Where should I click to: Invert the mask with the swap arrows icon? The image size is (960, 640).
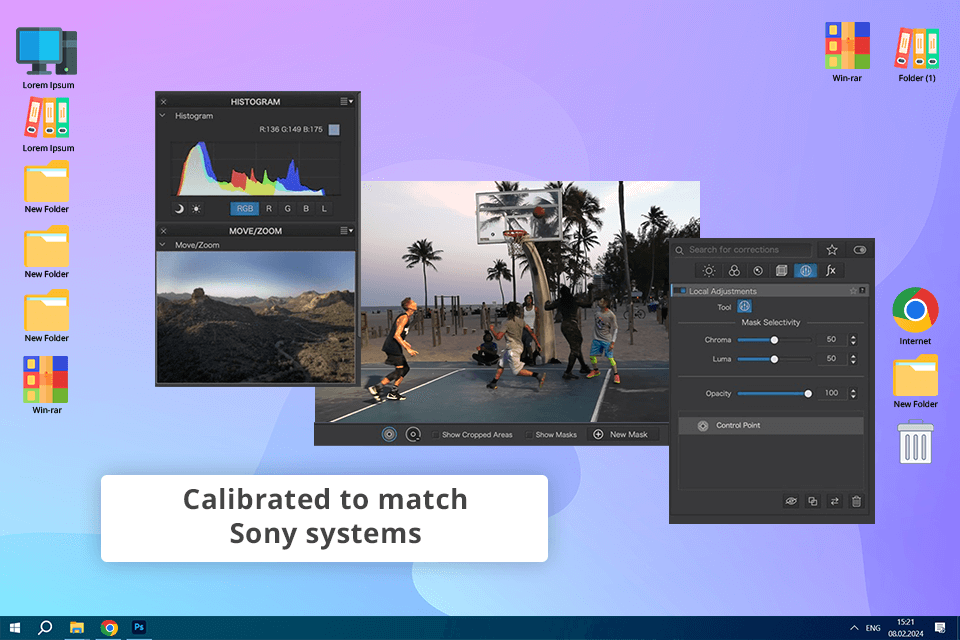click(834, 502)
